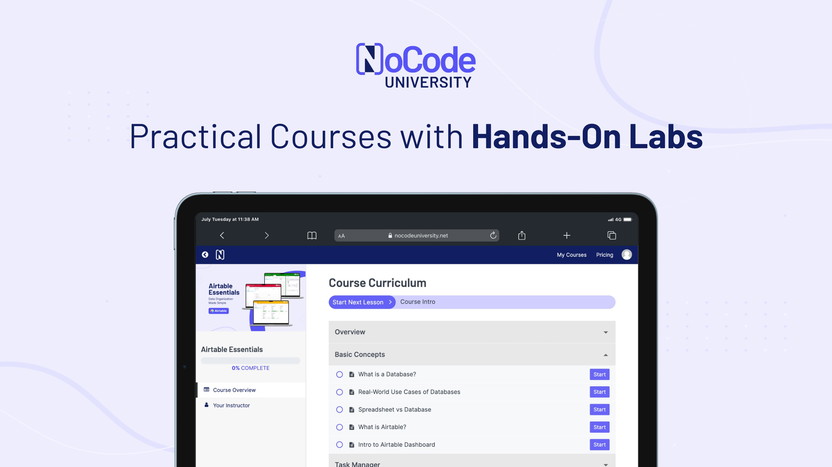Click the user profile avatar
The height and width of the screenshot is (467, 832).
pyautogui.click(x=627, y=255)
